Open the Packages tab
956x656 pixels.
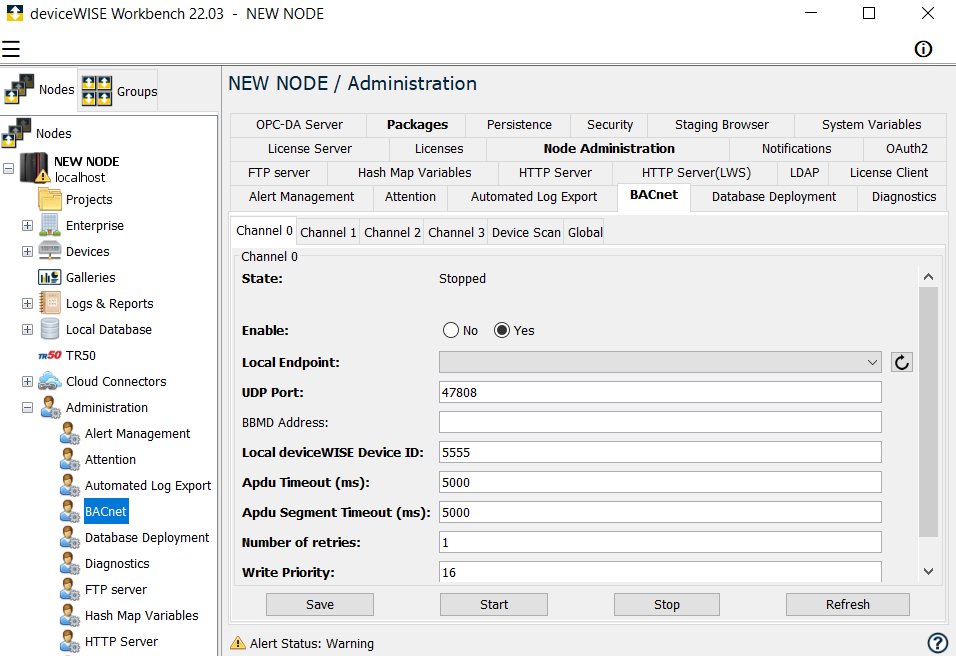[417, 125]
